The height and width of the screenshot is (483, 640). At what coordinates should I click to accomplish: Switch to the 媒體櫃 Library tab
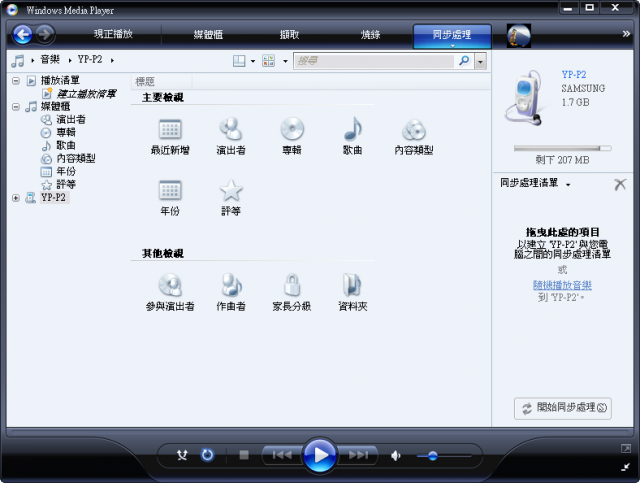[x=208, y=35]
